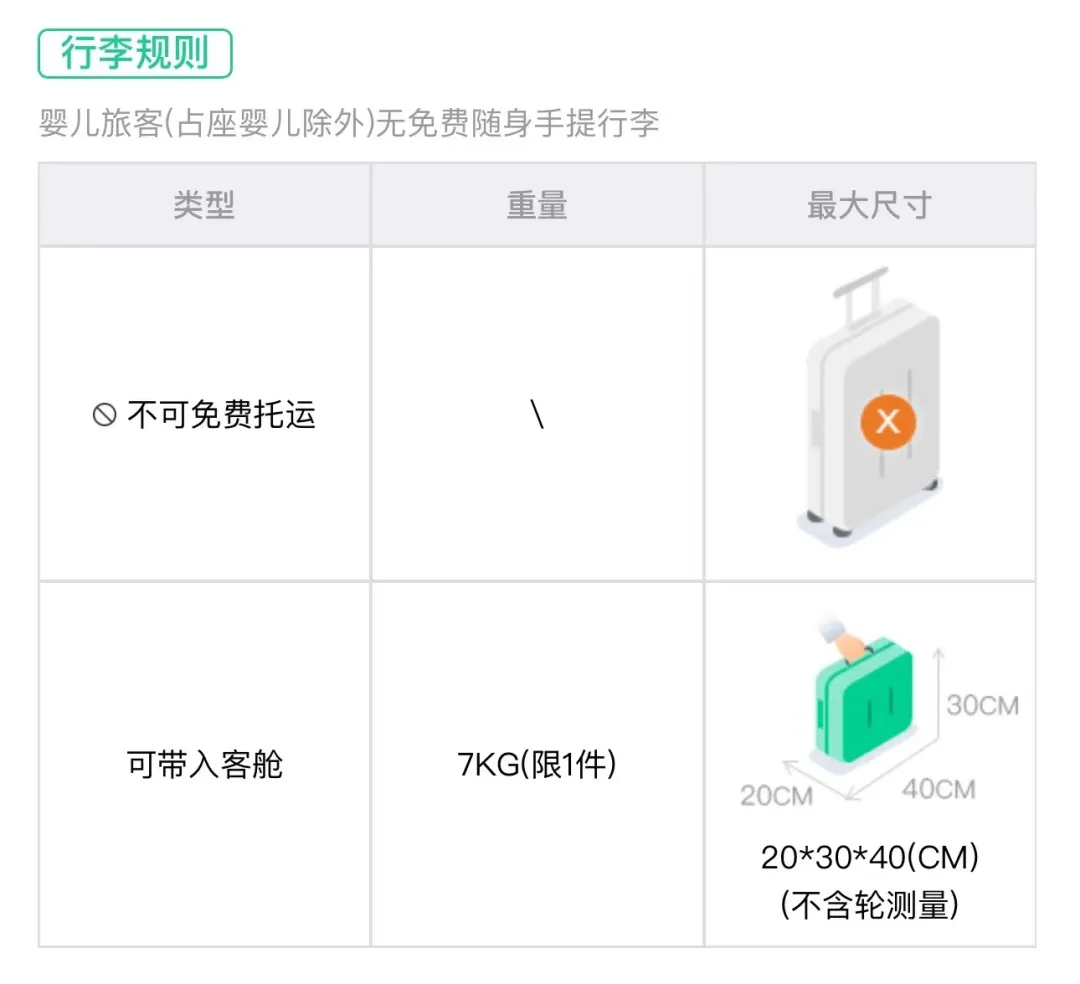The image size is (1080, 984).
Task: Click the backslash in the weight cell
Action: coord(538,415)
